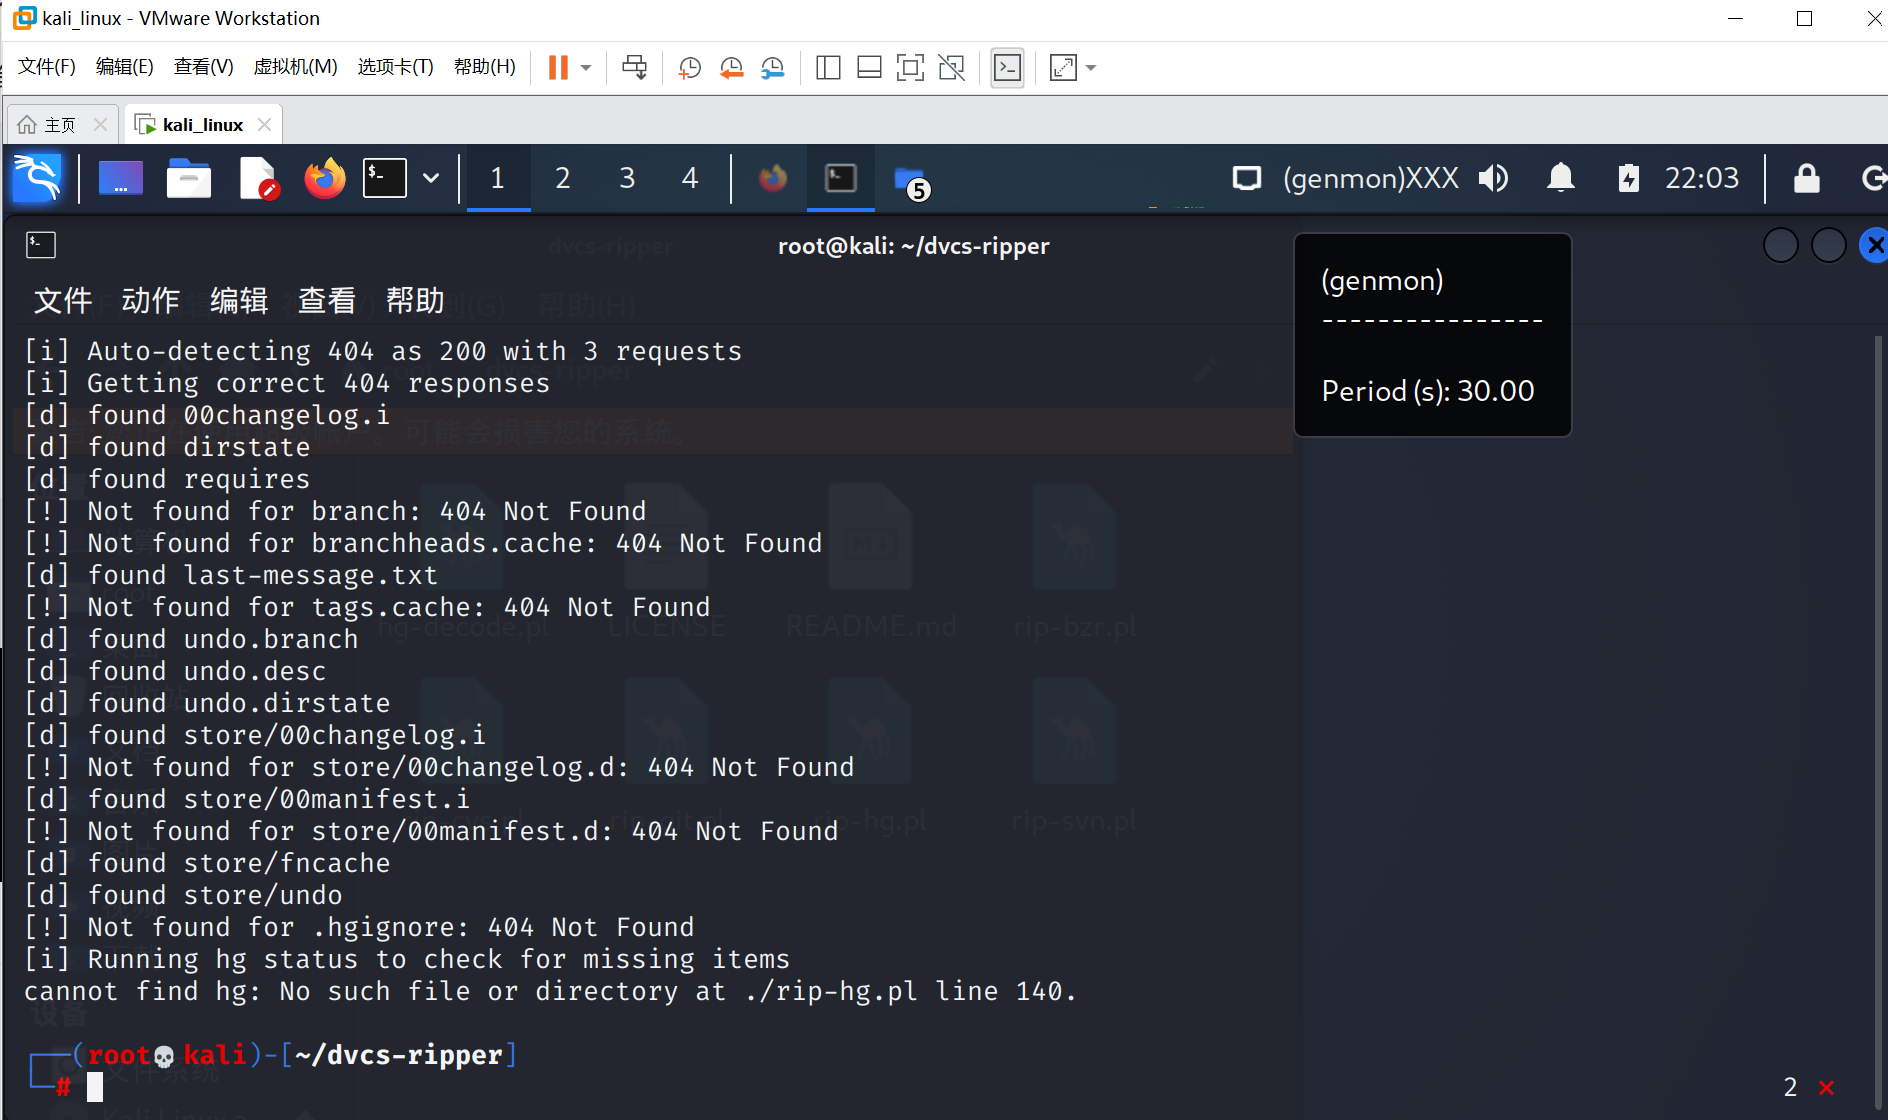Open the terminal 编辑 menu

(x=239, y=300)
